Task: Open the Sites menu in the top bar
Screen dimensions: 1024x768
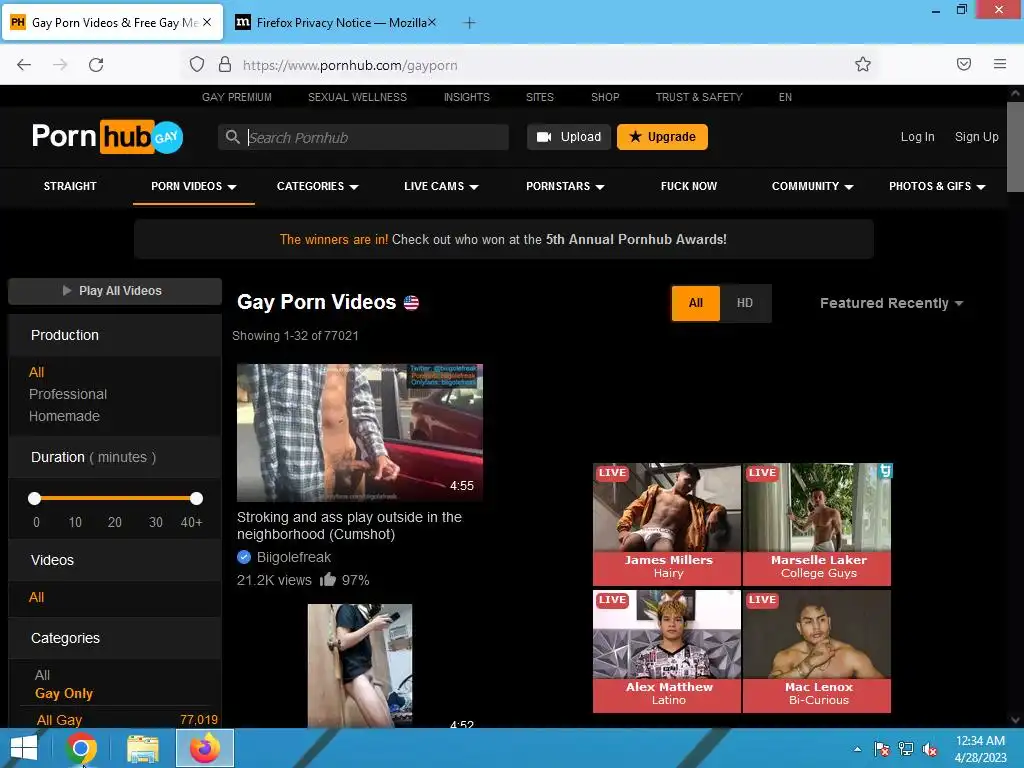Action: click(539, 97)
